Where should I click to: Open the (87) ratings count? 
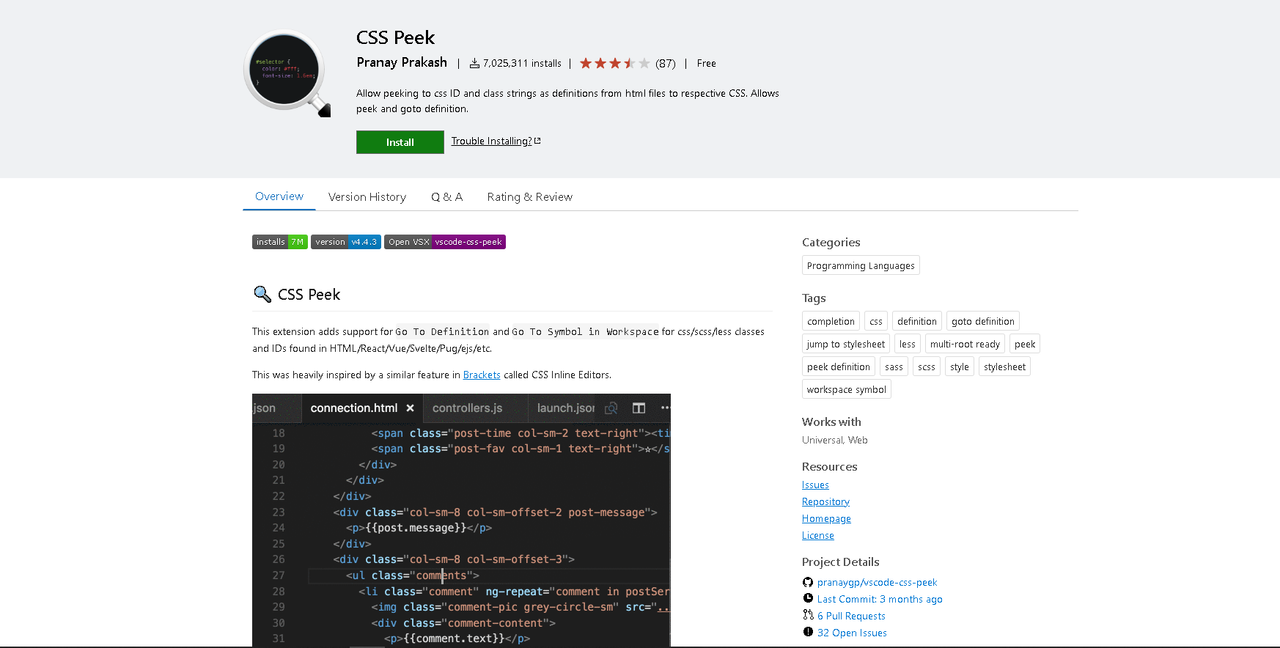[665, 63]
